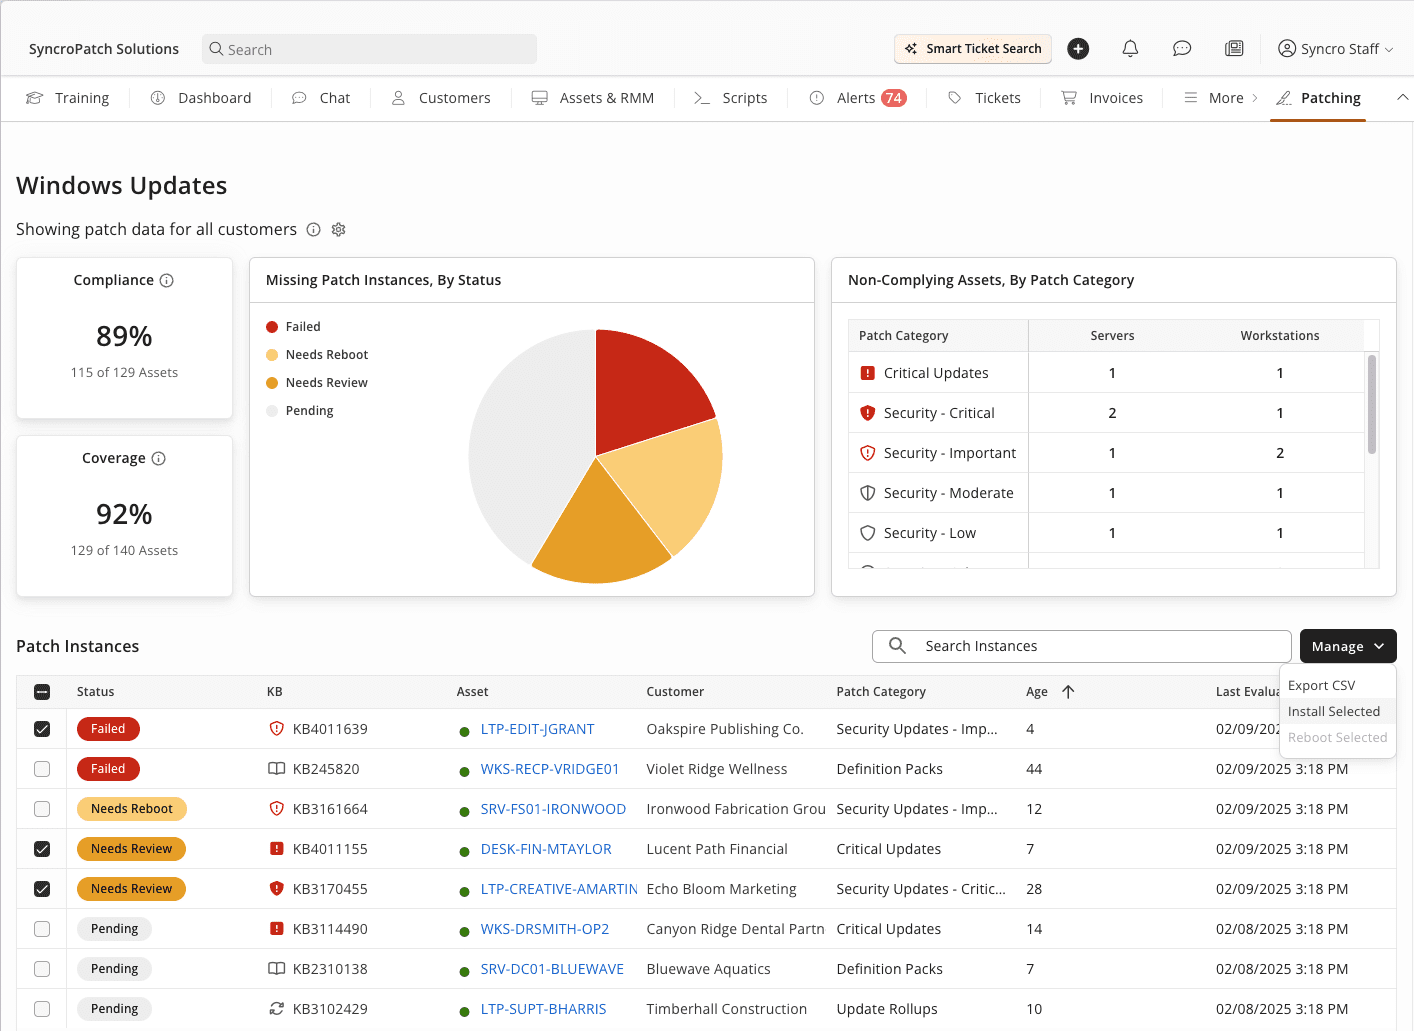The width and height of the screenshot is (1414, 1031).
Task: Go to the Dashboard tab
Action: [201, 98]
